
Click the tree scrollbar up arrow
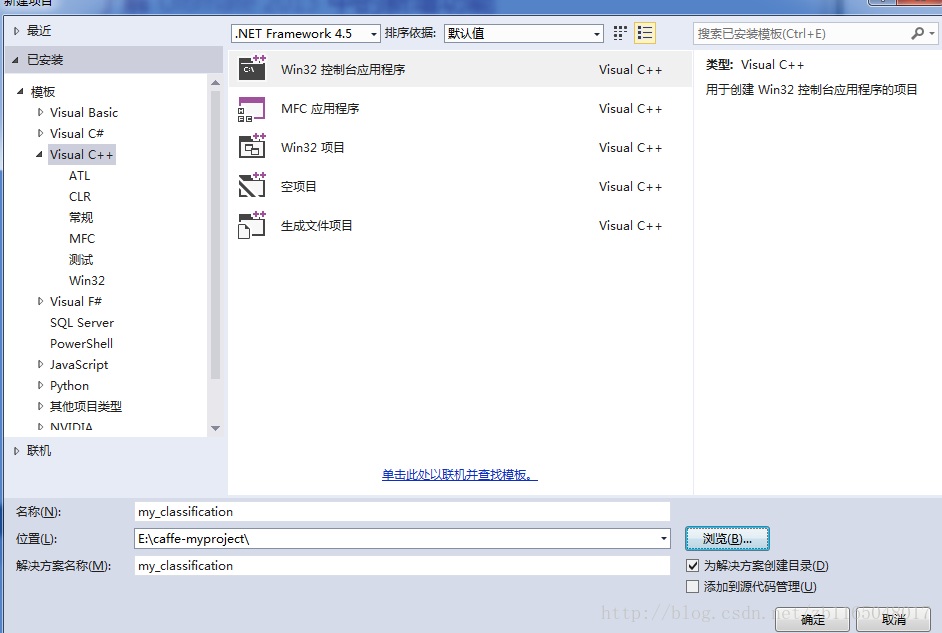[216, 82]
